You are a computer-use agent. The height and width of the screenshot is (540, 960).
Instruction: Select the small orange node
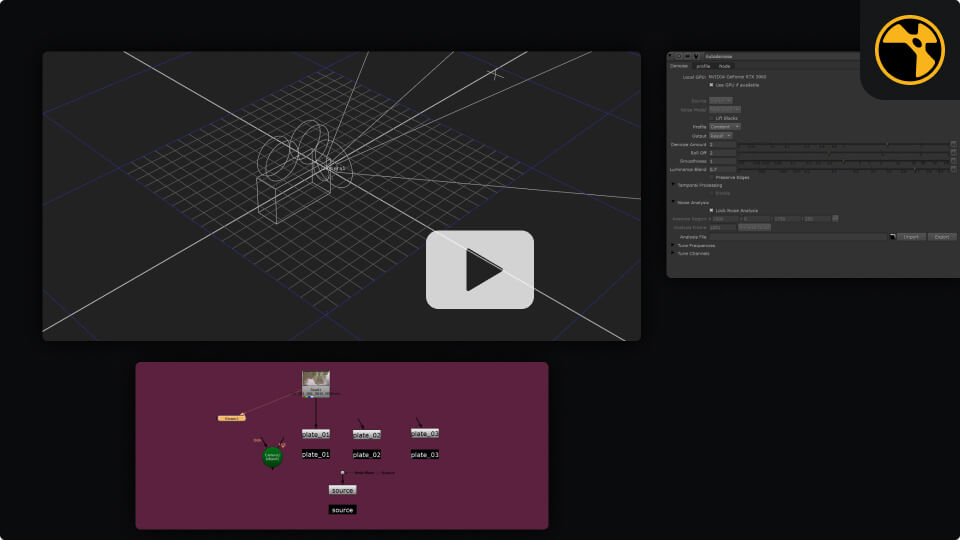(x=231, y=417)
